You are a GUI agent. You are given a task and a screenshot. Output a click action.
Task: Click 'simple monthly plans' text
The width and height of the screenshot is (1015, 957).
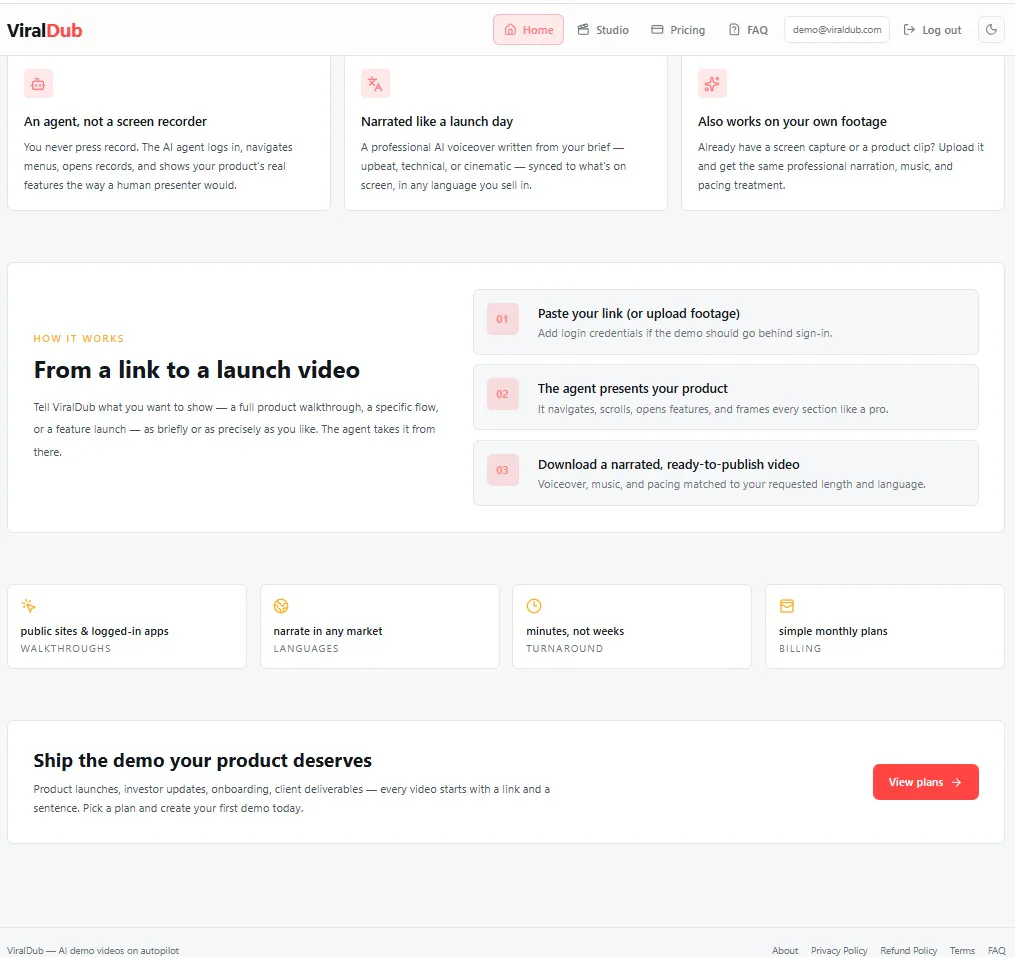click(833, 631)
